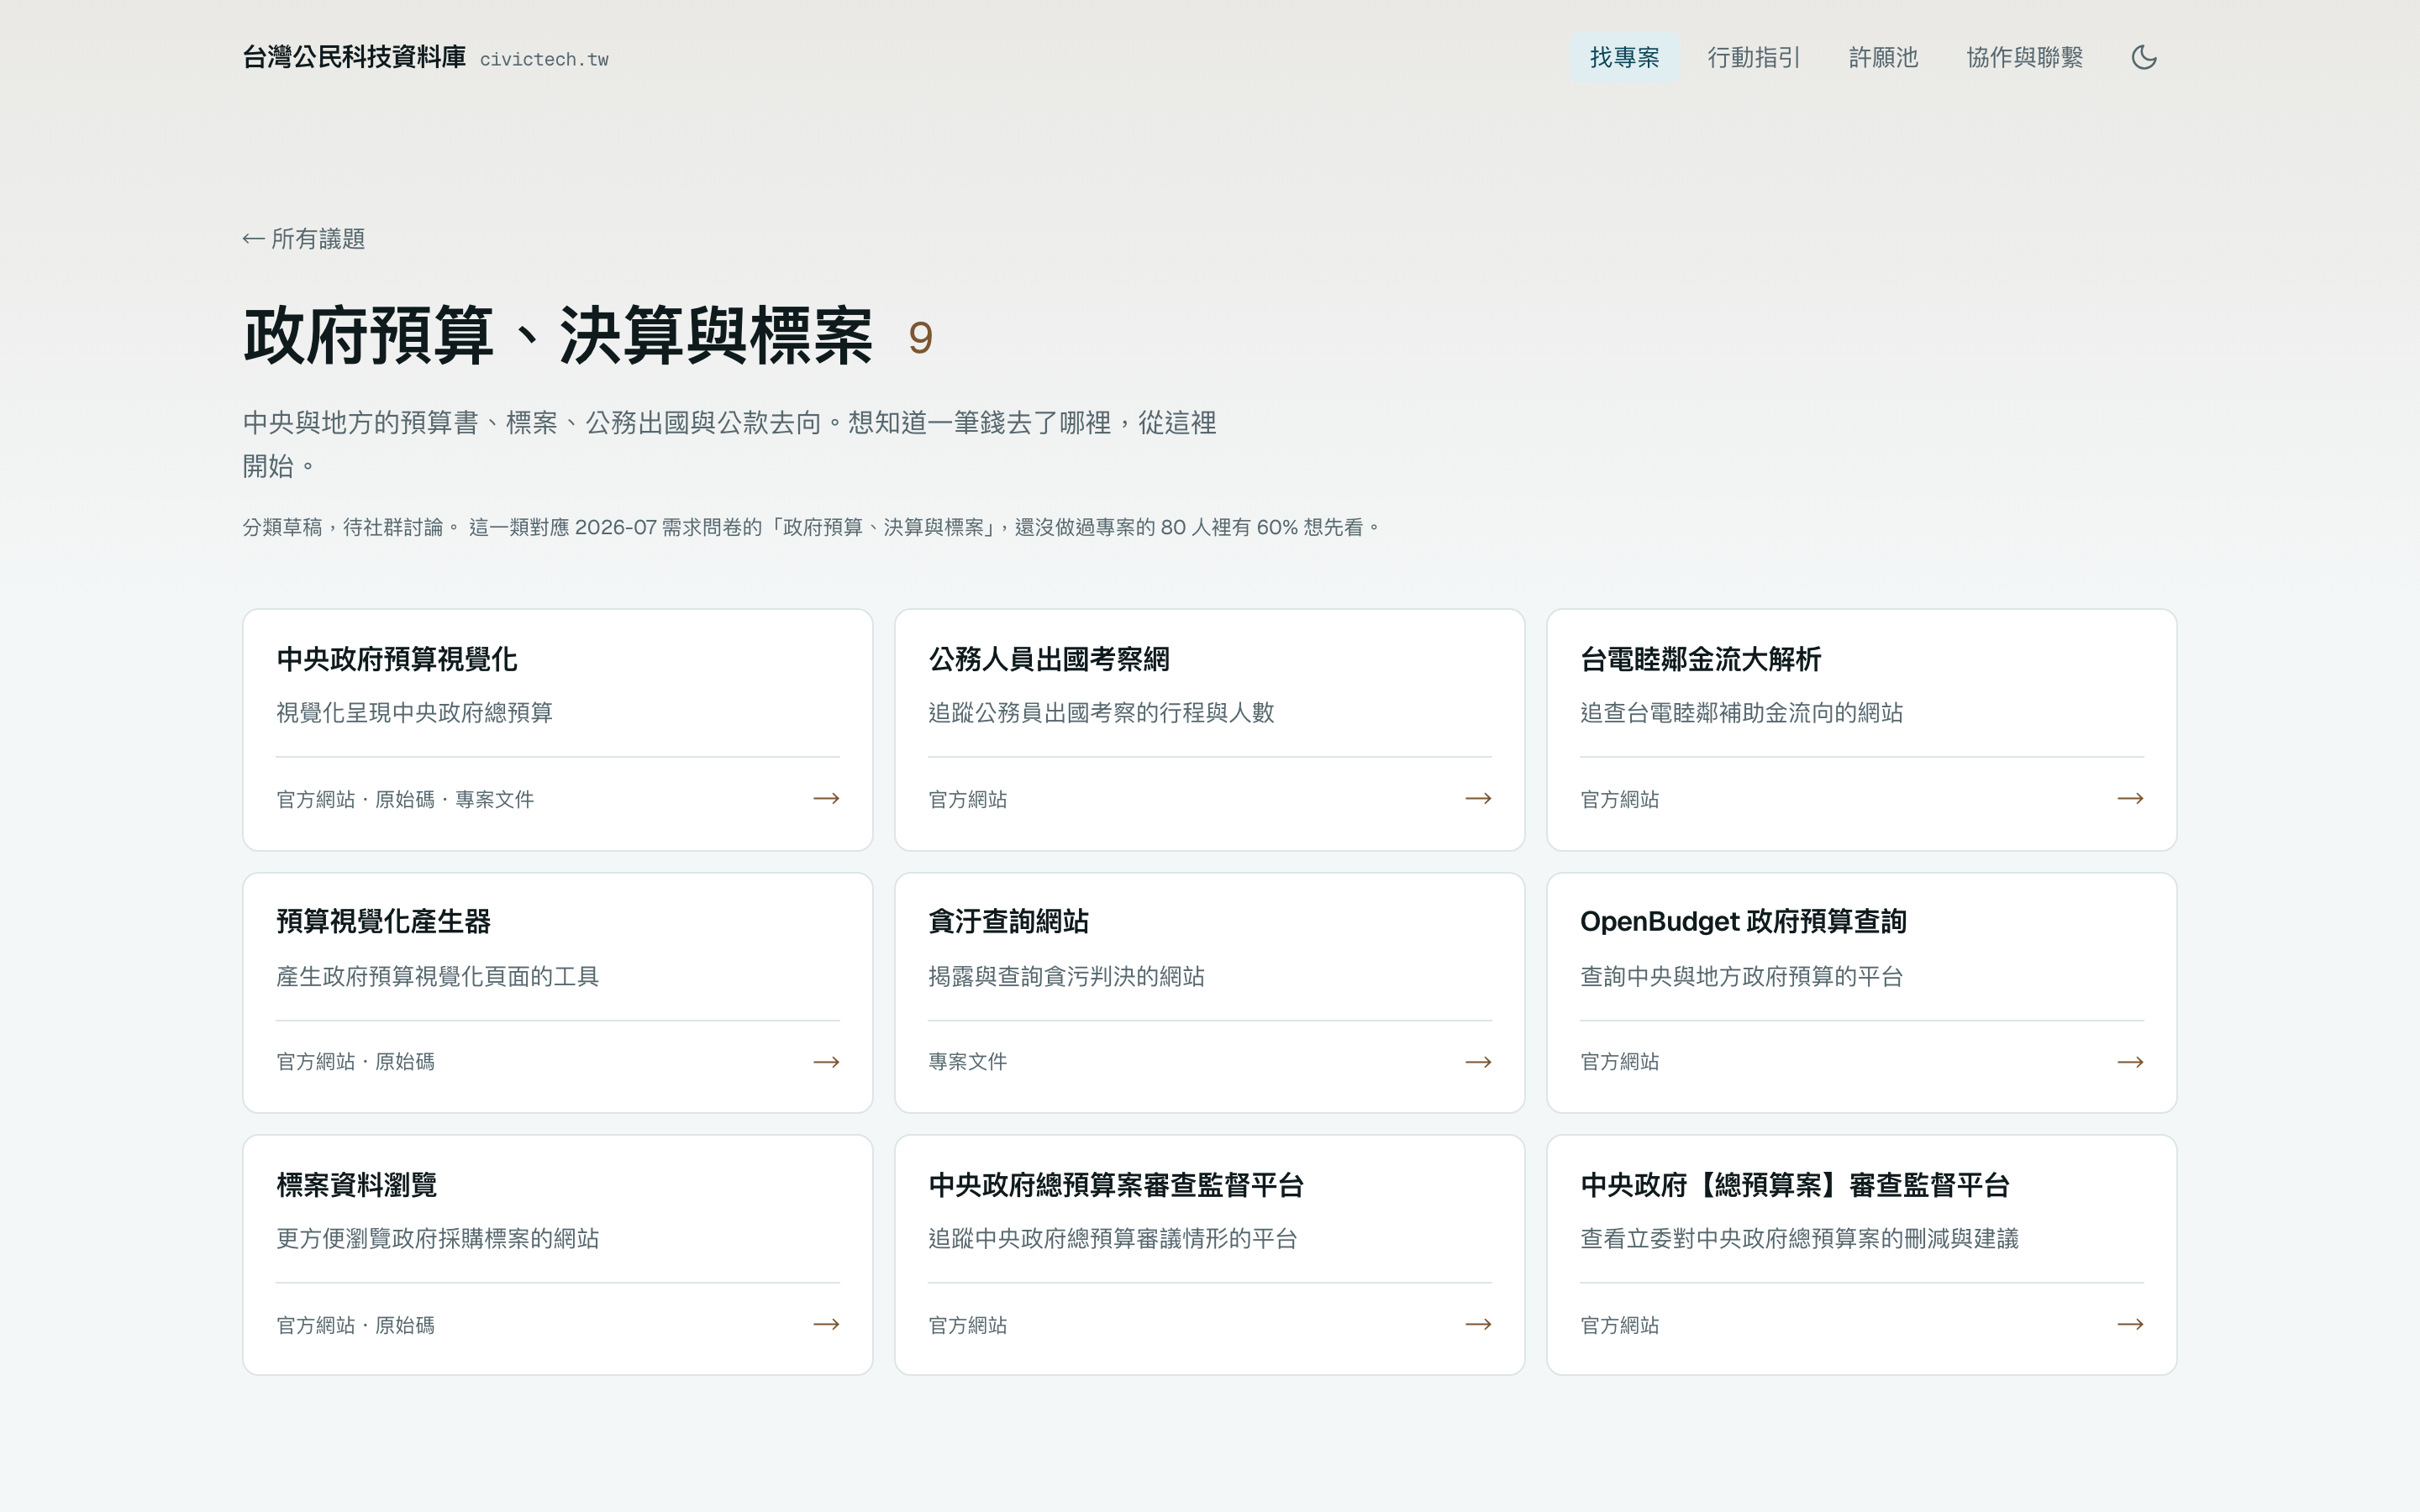This screenshot has height=1512, width=2420.
Task: Open the 許願池 navigation item
Action: click(x=1883, y=57)
